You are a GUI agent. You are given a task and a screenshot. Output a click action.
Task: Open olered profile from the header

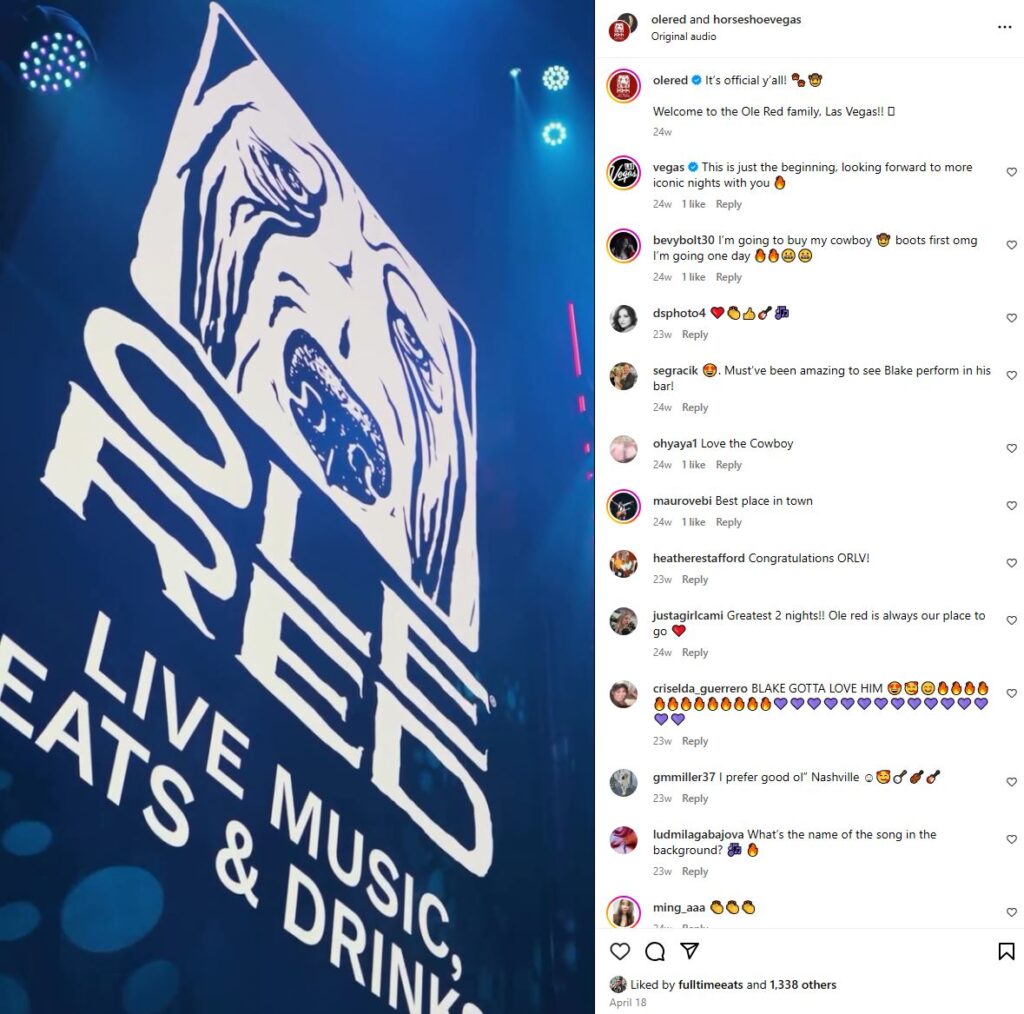(669, 20)
